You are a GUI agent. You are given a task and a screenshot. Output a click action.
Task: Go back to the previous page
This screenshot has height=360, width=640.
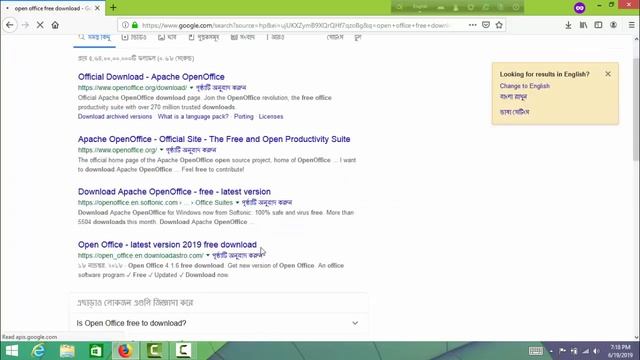pos(10,25)
